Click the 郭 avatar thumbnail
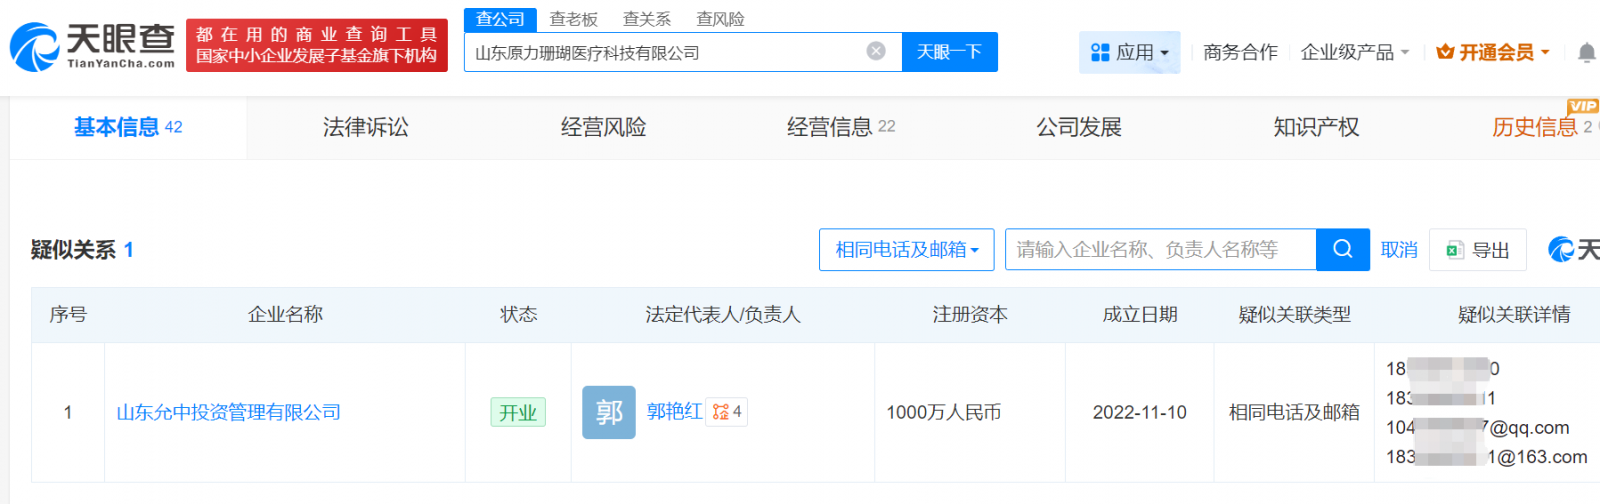This screenshot has height=504, width=1600. [608, 412]
